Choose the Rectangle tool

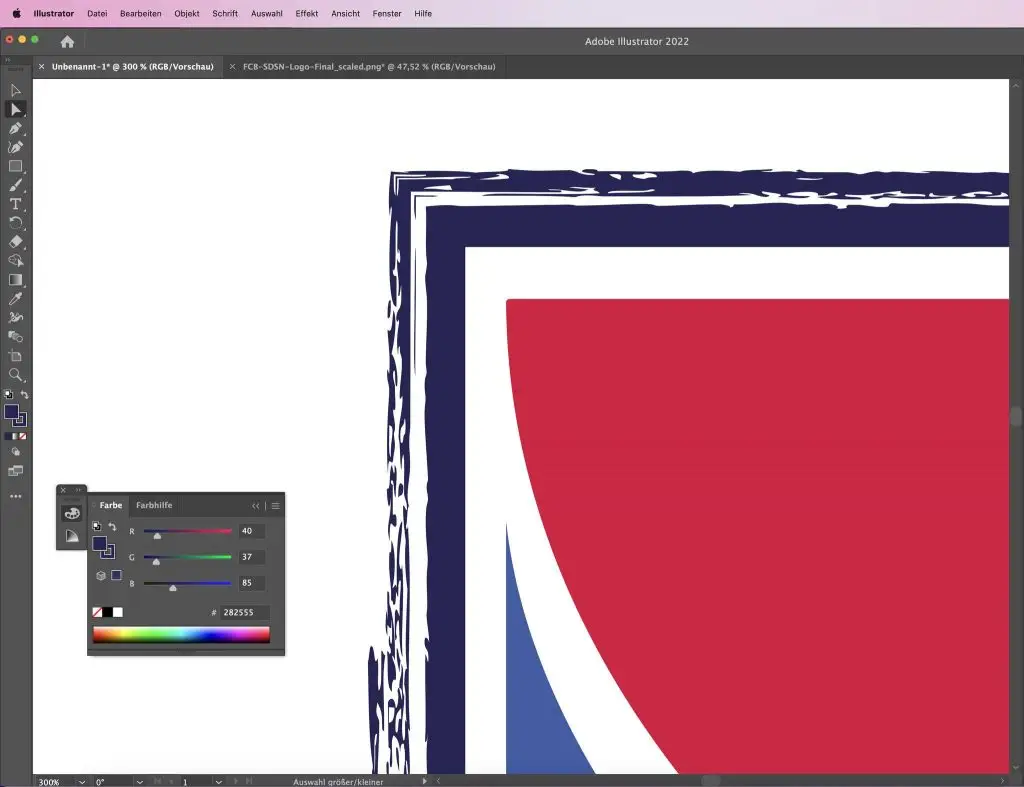pyautogui.click(x=15, y=166)
